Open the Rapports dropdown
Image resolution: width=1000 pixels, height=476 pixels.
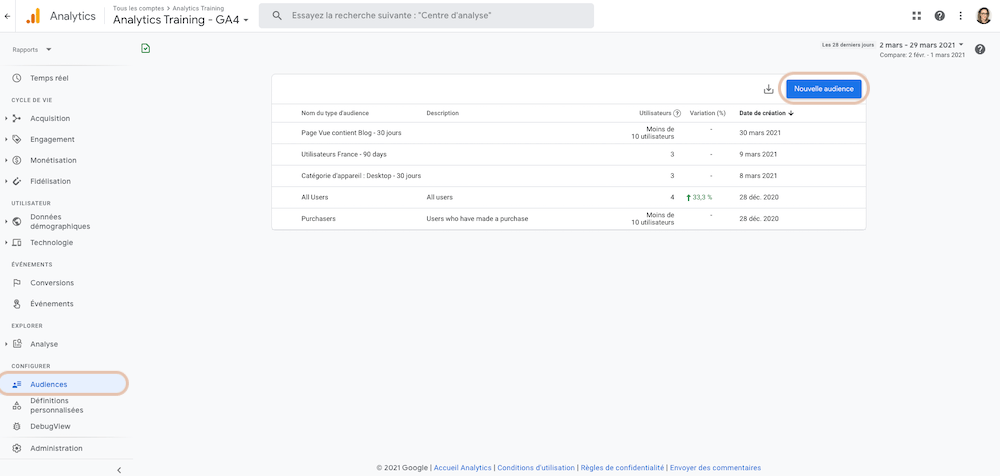(32, 50)
